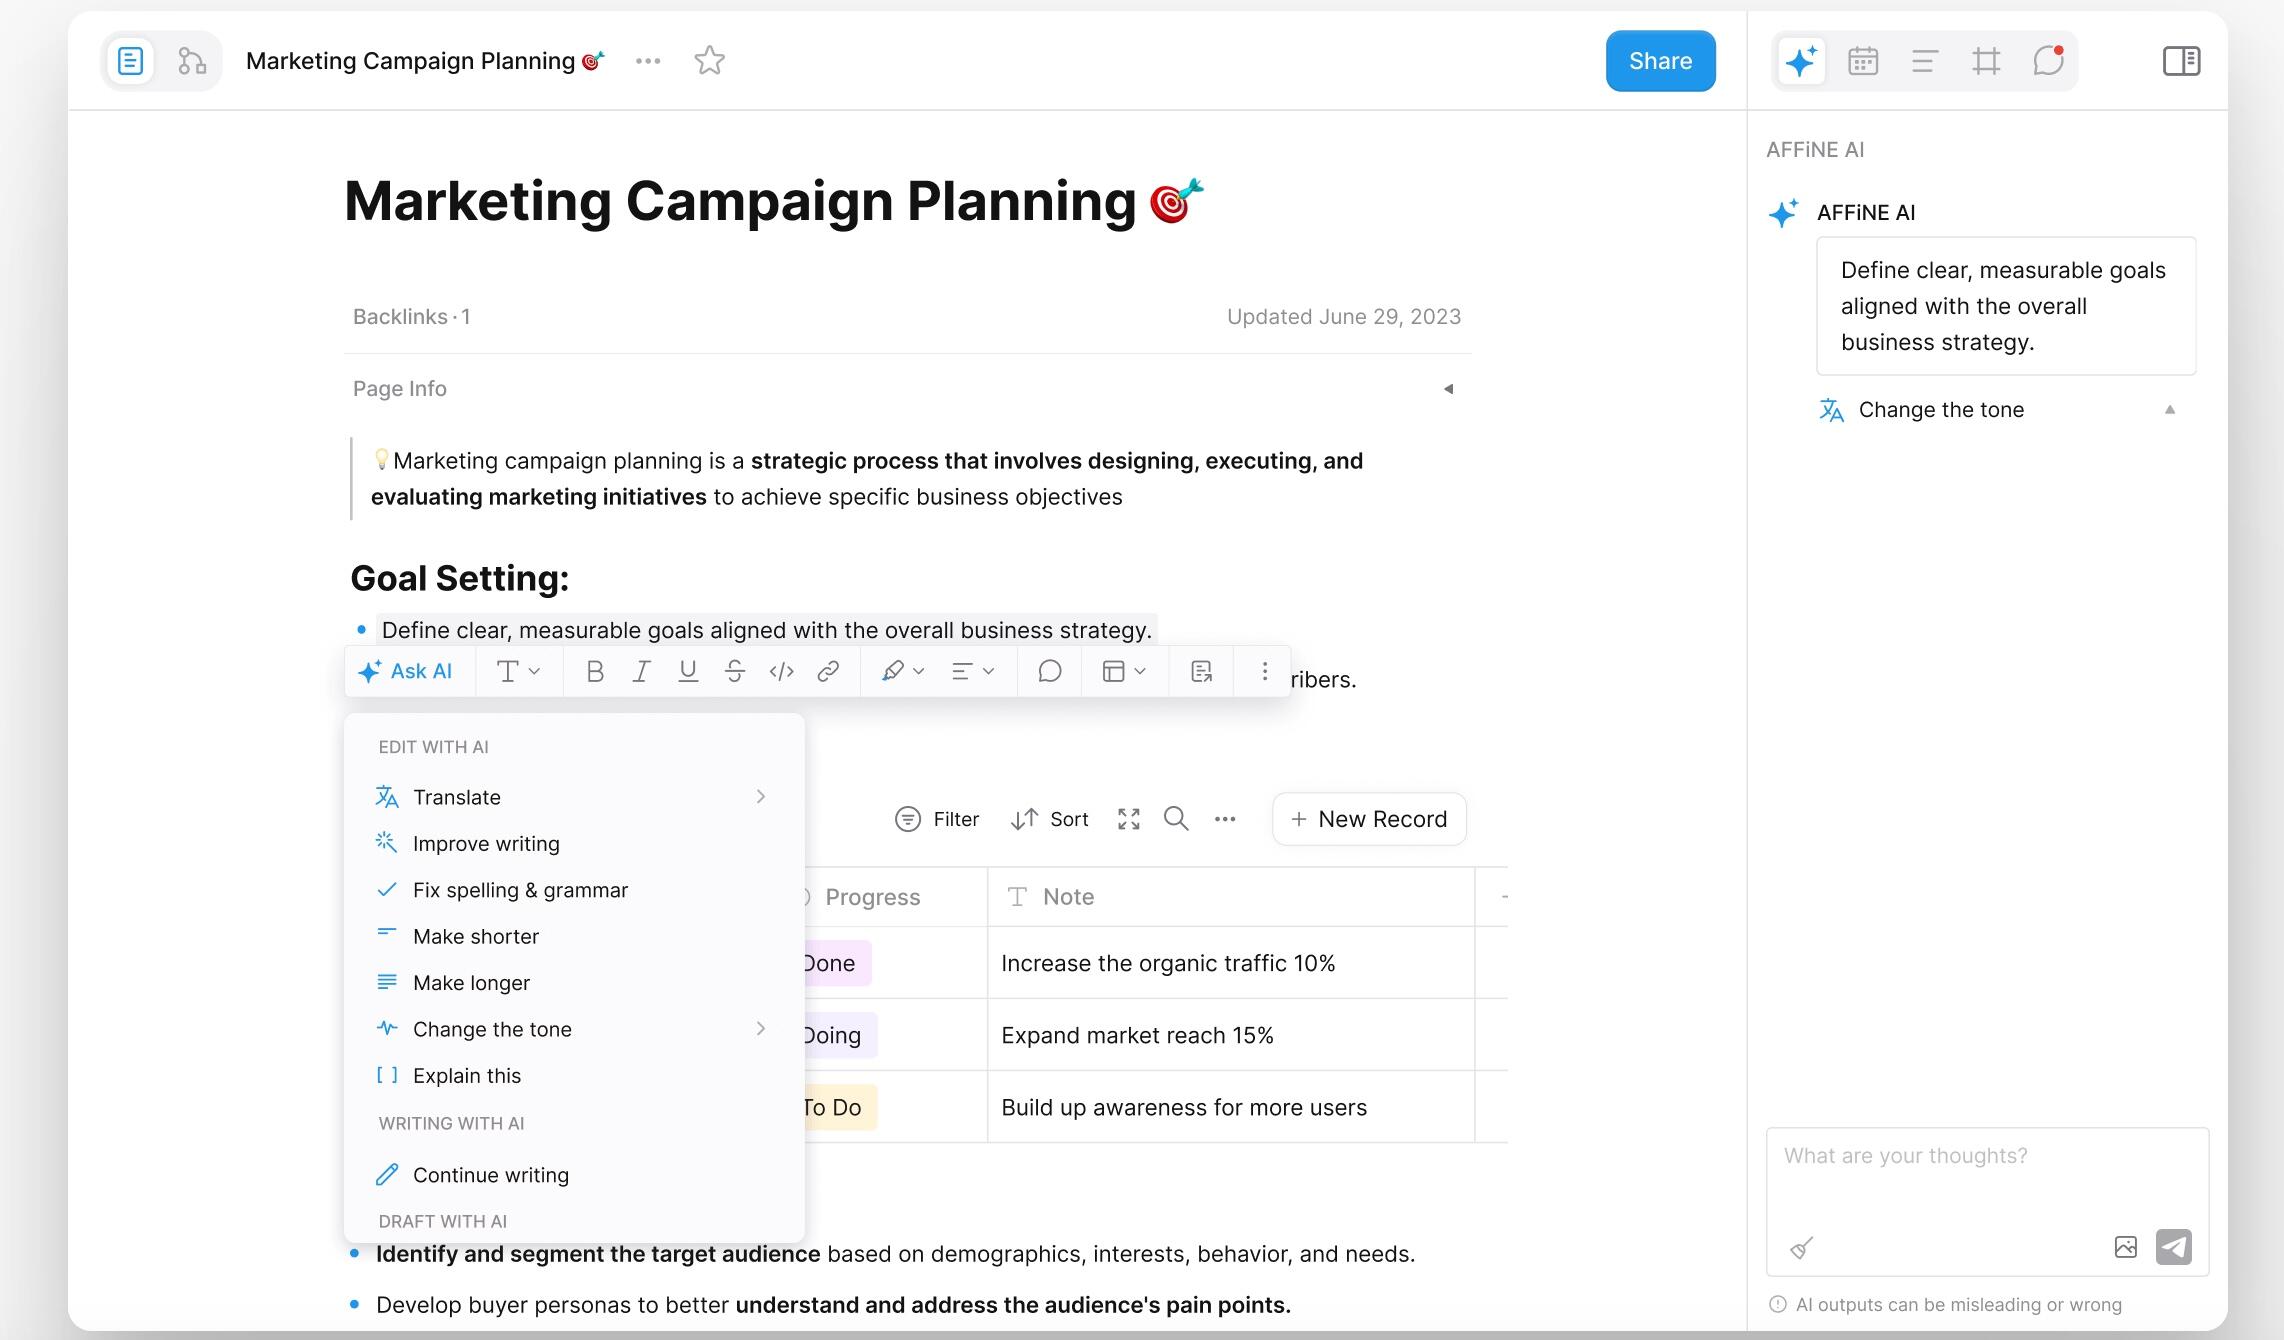Select Make shorter

(x=574, y=937)
